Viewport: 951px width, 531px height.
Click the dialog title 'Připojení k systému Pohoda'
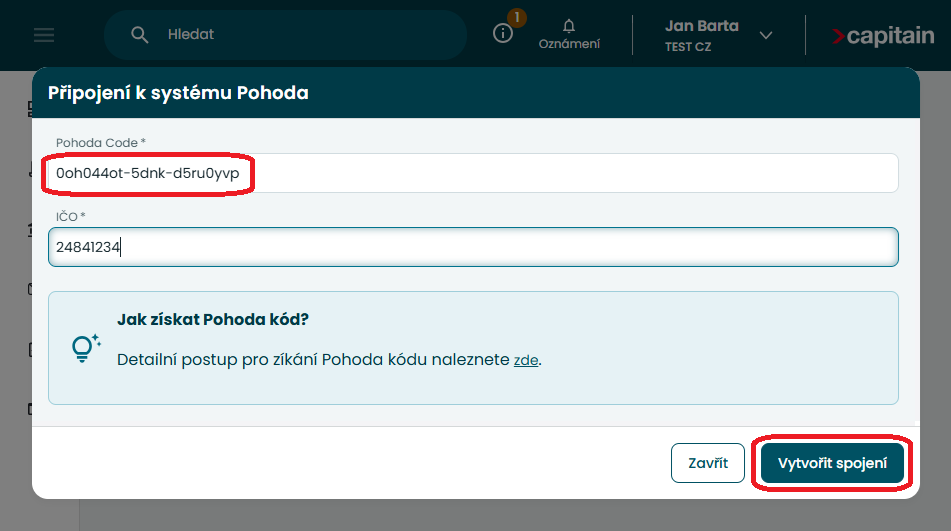(x=178, y=93)
